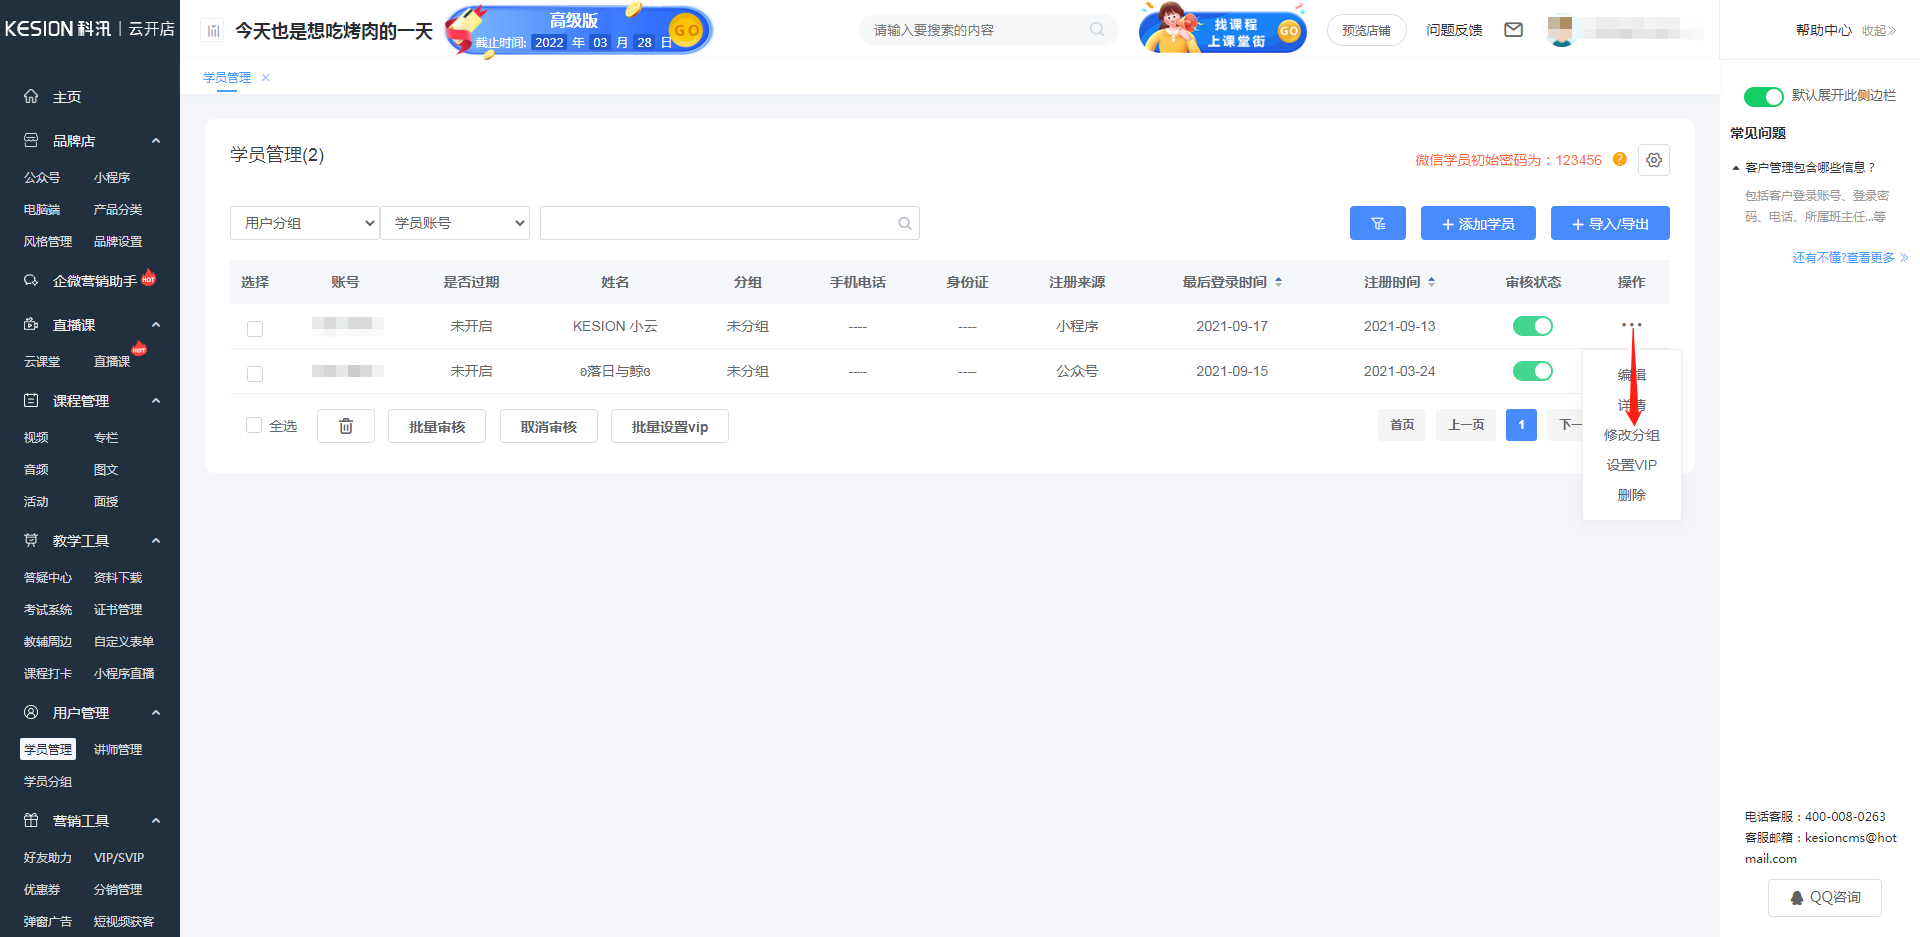Open the three-dot actions for KESION 小云 row
Screen dimensions: 1920x937
[1631, 325]
